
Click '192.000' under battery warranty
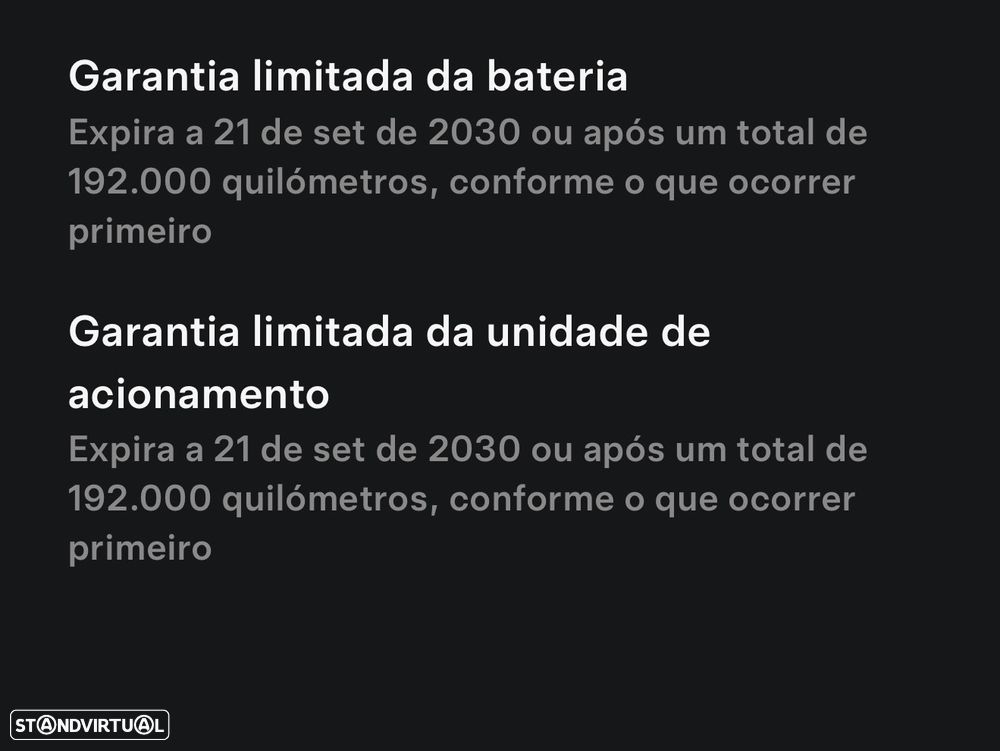click(x=139, y=182)
